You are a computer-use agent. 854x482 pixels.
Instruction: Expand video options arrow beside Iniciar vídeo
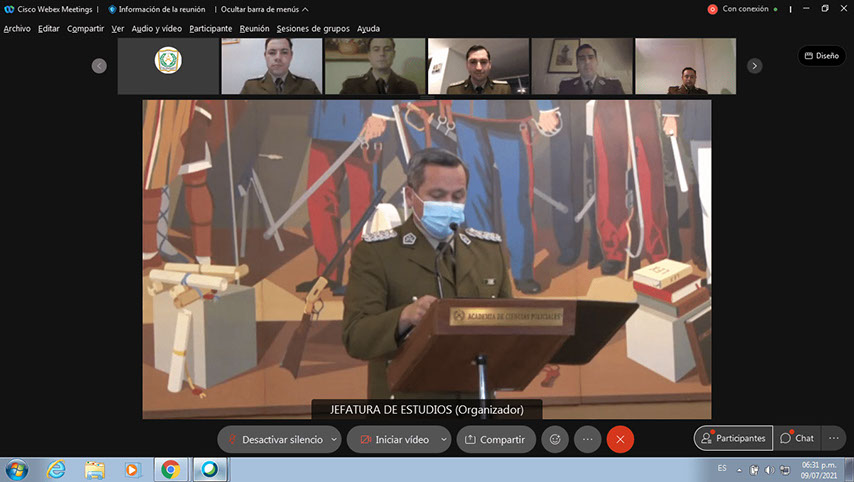coord(443,439)
